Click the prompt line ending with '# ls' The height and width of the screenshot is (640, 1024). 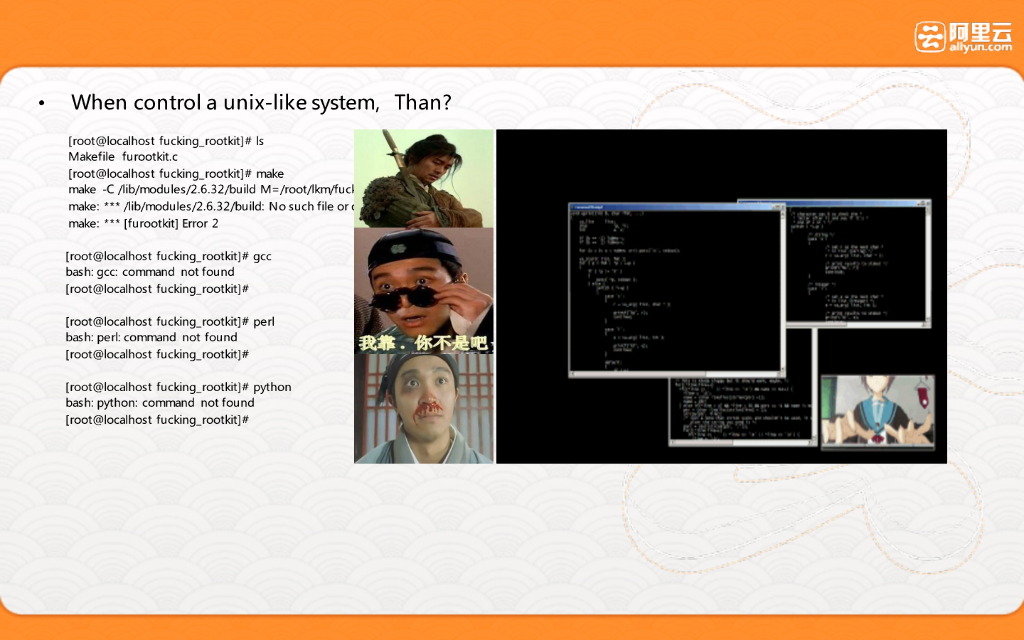click(166, 141)
